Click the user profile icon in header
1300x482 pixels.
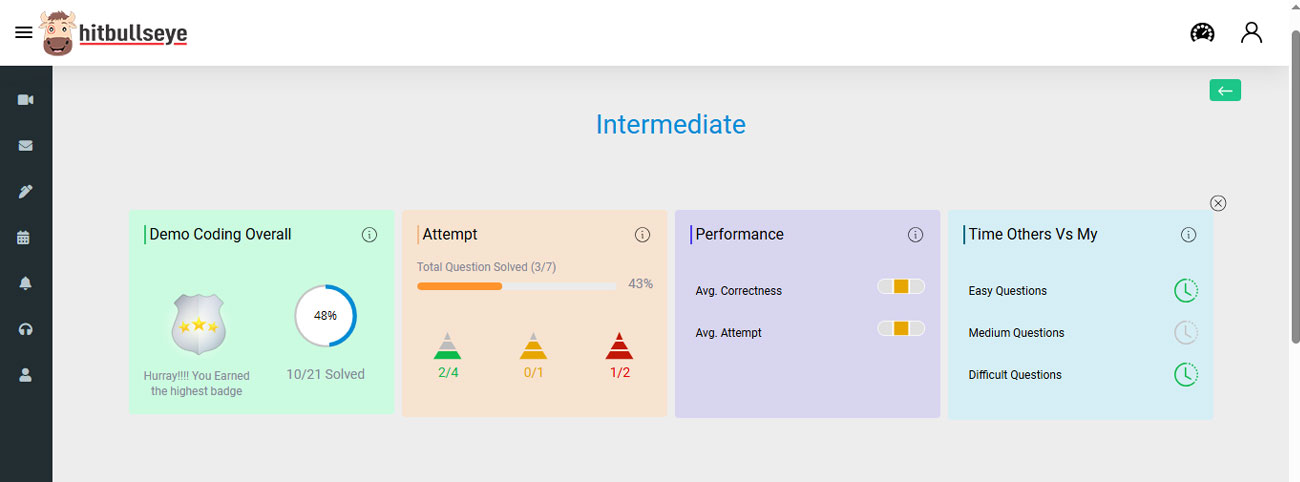point(1251,33)
